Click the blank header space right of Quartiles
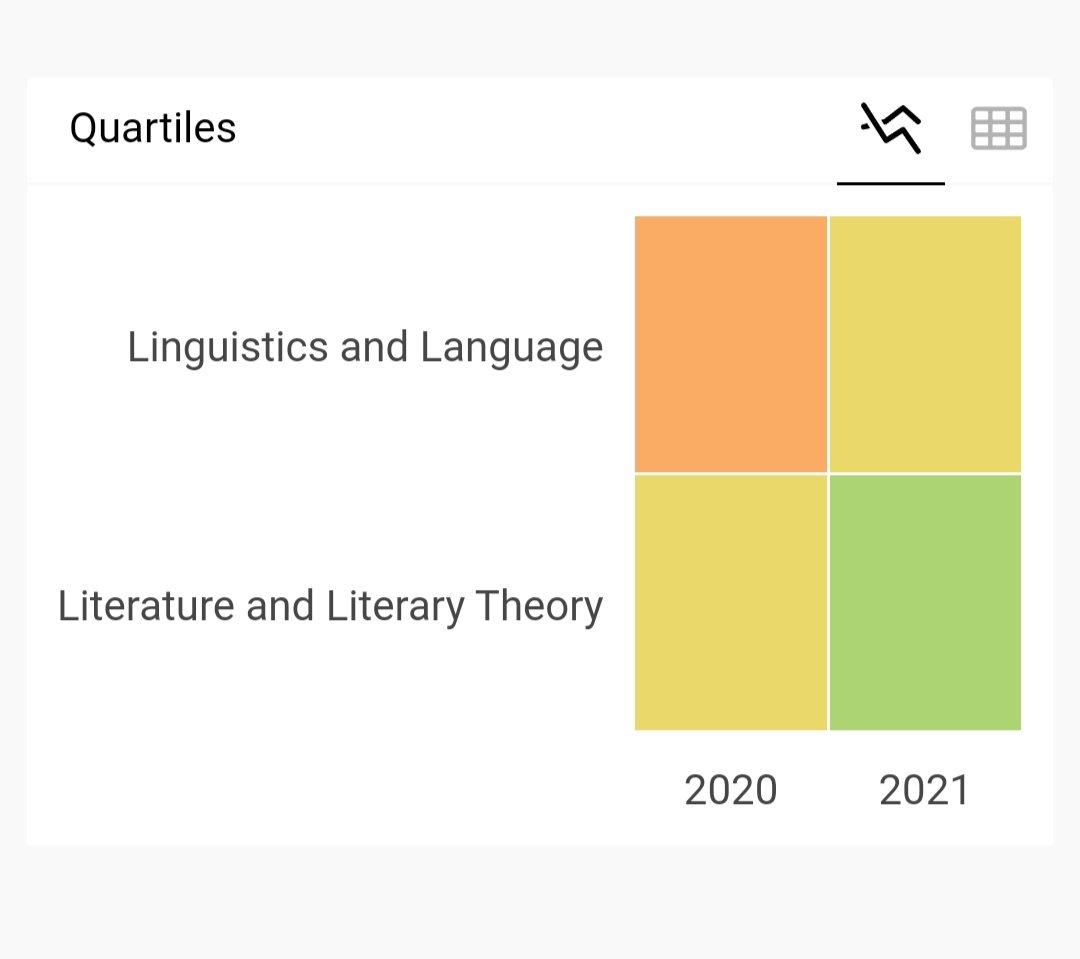Viewport: 1080px width, 959px height. point(537,129)
